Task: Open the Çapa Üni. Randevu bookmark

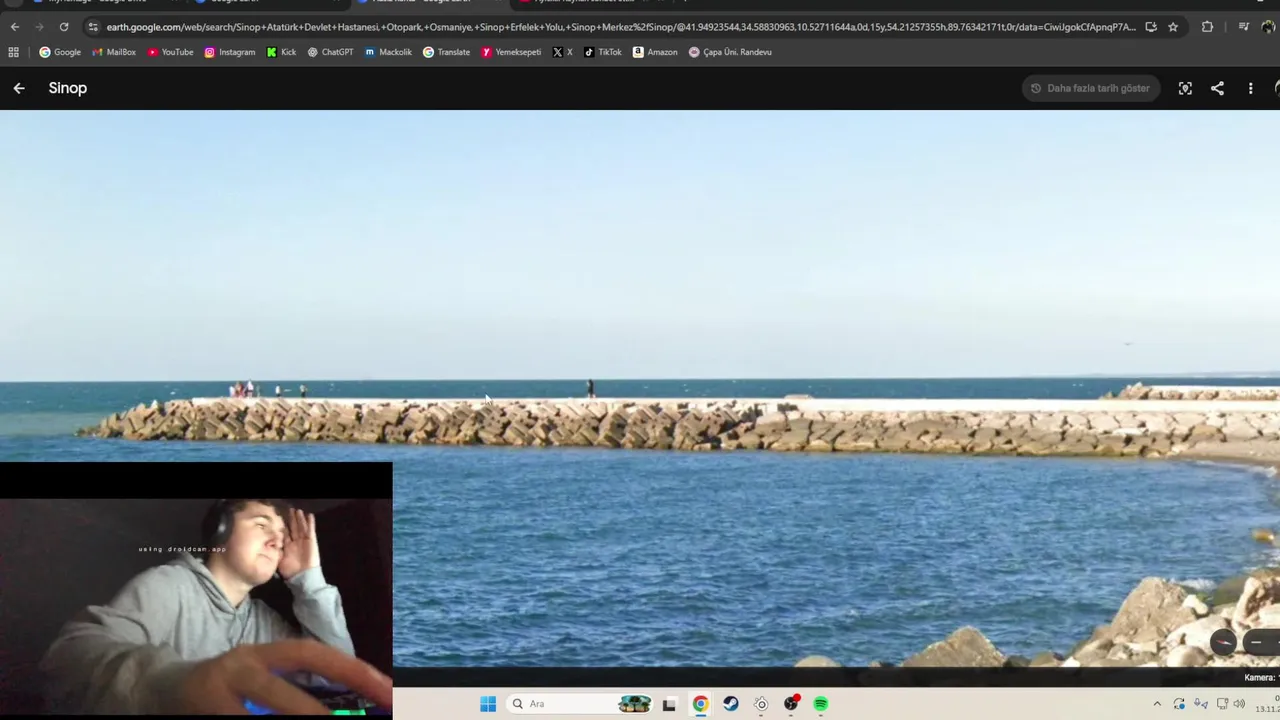Action: [x=730, y=52]
